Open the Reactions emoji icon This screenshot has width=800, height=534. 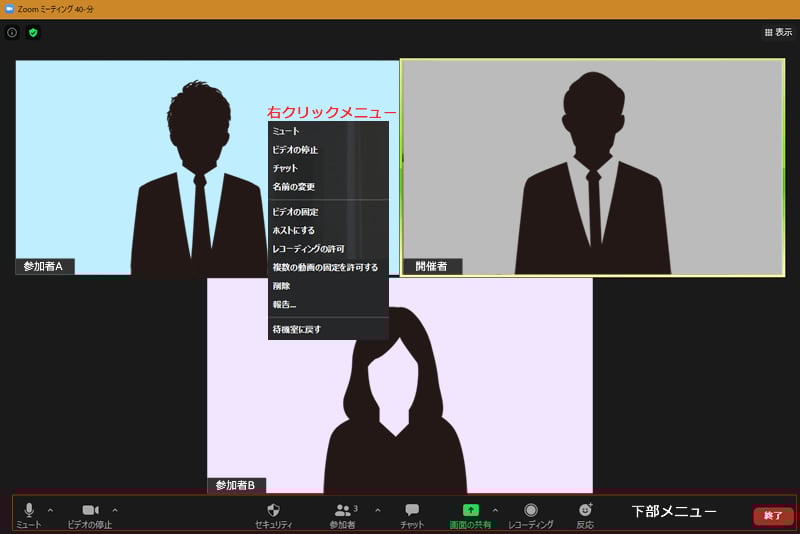[x=585, y=510]
